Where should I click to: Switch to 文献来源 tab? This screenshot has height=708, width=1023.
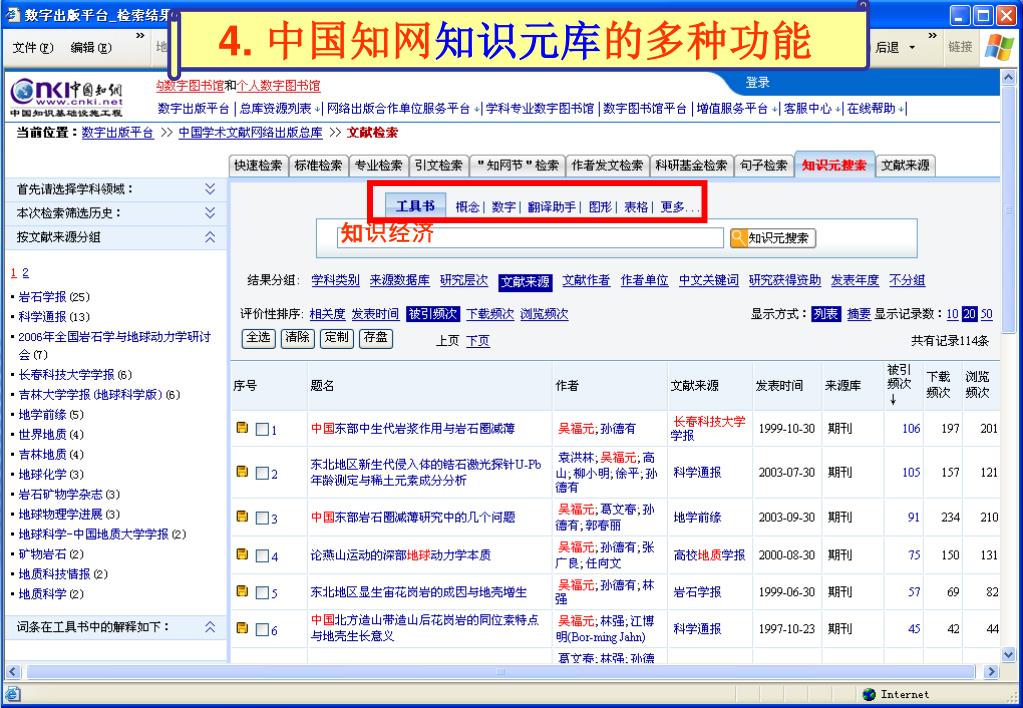coord(906,166)
